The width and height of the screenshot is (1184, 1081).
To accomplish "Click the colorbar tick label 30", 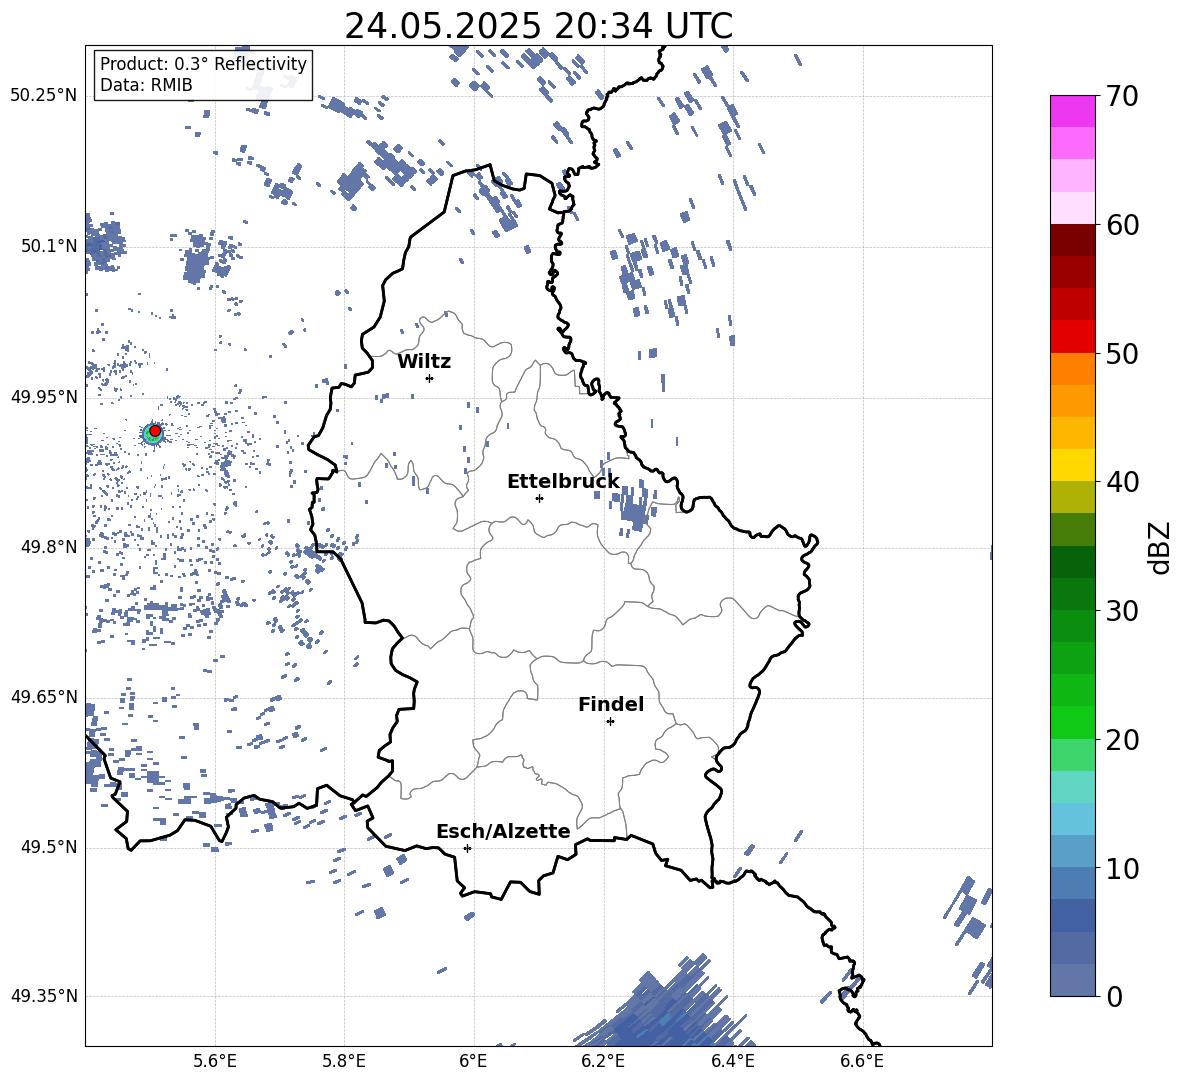I will 1122,611.
